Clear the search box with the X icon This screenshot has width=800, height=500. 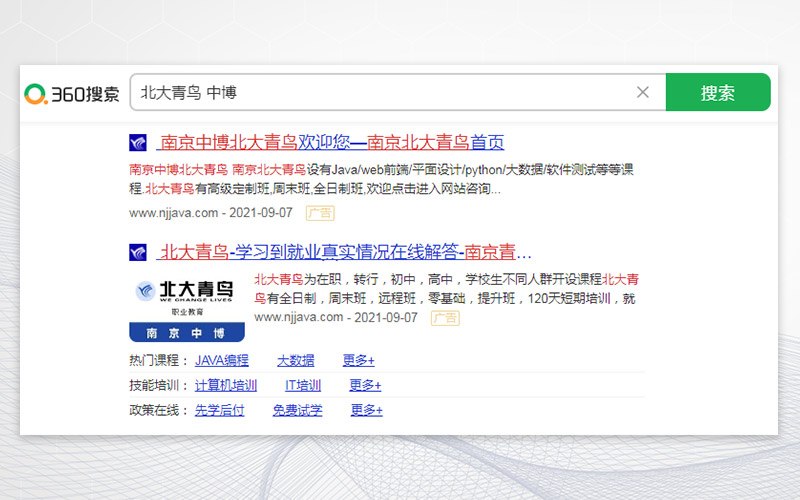[643, 92]
